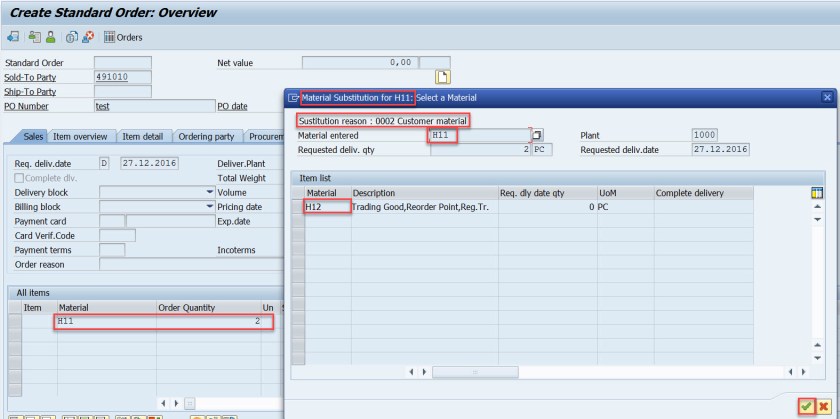The image size is (840, 419).
Task: Open the Item overview tab
Action: (x=80, y=137)
